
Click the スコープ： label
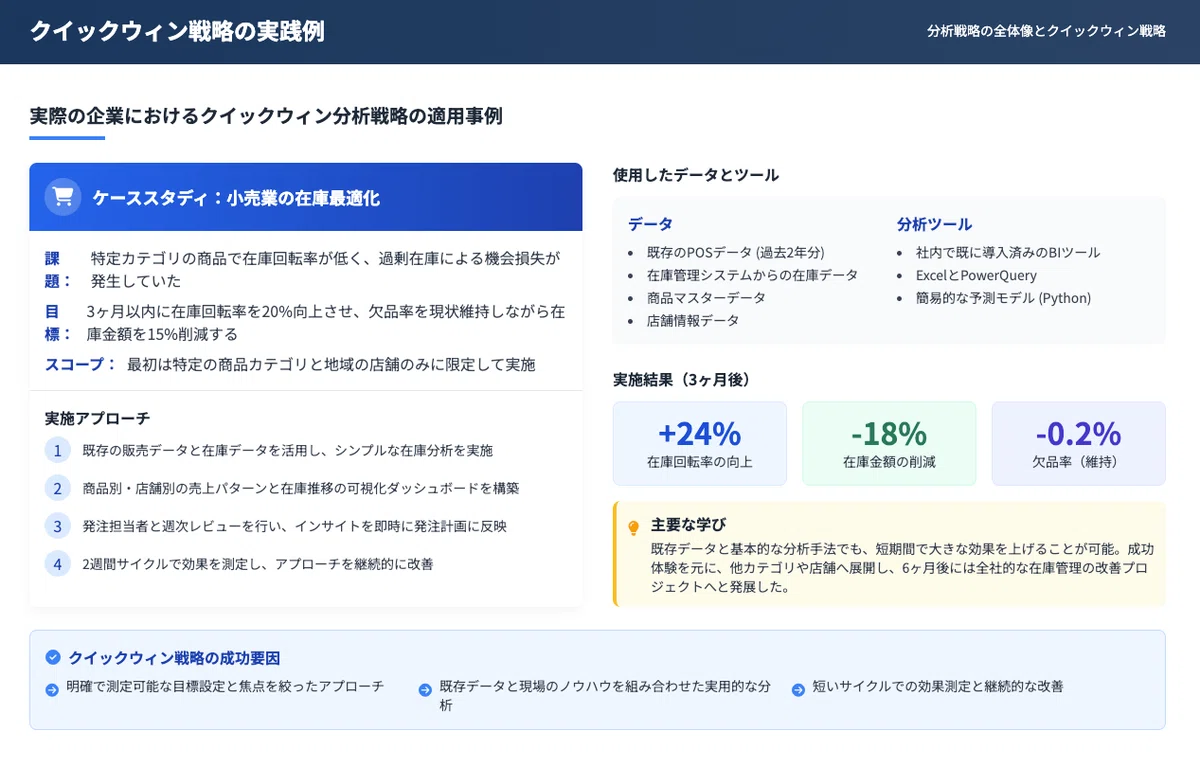[x=81, y=364]
